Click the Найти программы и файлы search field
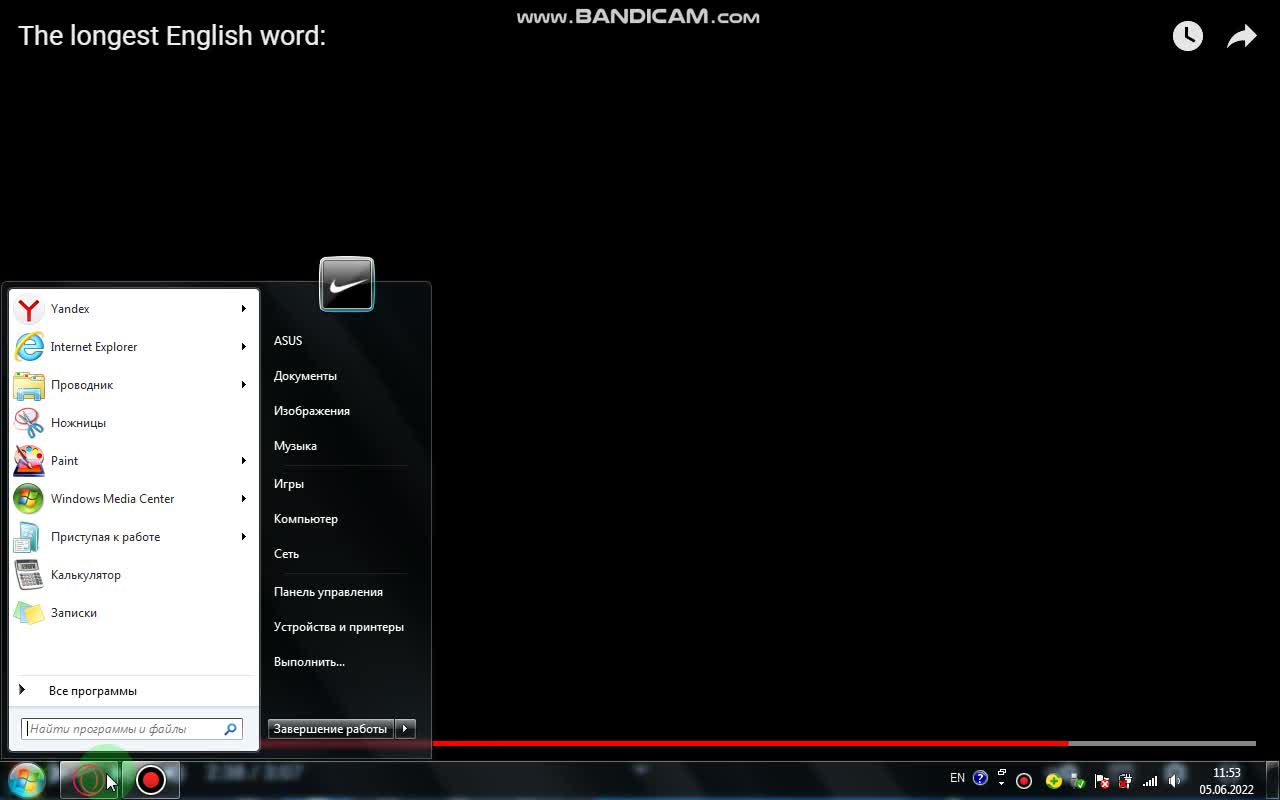Viewport: 1280px width, 800px height. [131, 729]
